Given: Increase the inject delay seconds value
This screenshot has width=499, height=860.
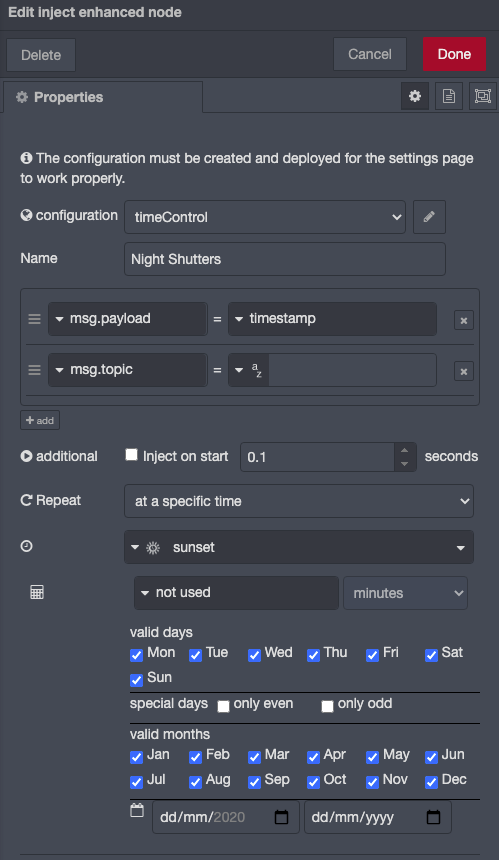Looking at the screenshot, I should pyautogui.click(x=405, y=450).
